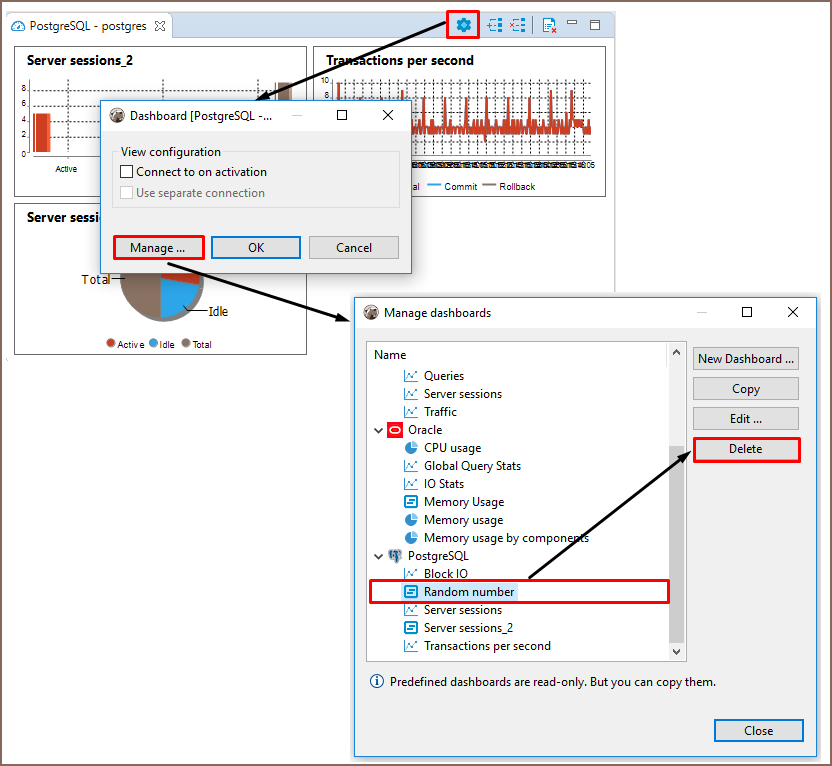Click scrollbar down arrow in dashboards list
Viewport: 832px width, 766px height.
point(676,651)
